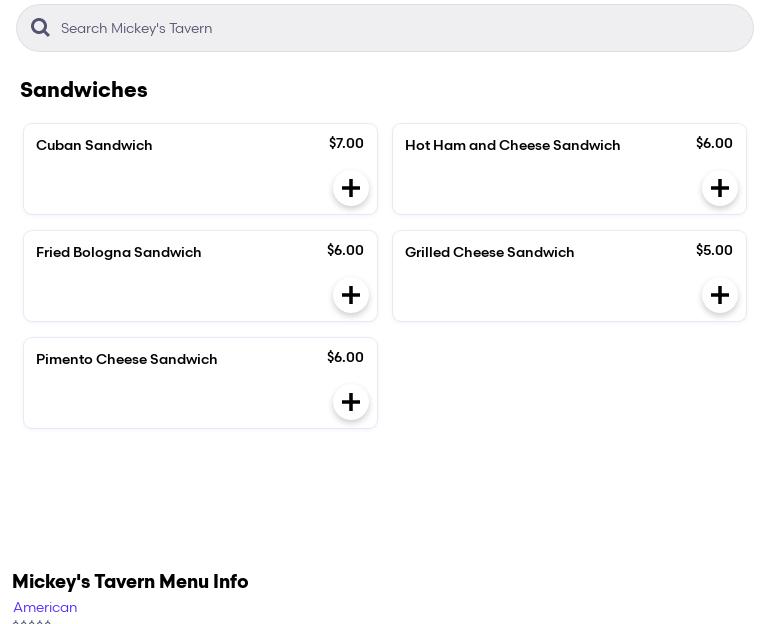
Task: Click Hot Ham and Cheese $6.00 price
Action: tap(714, 143)
